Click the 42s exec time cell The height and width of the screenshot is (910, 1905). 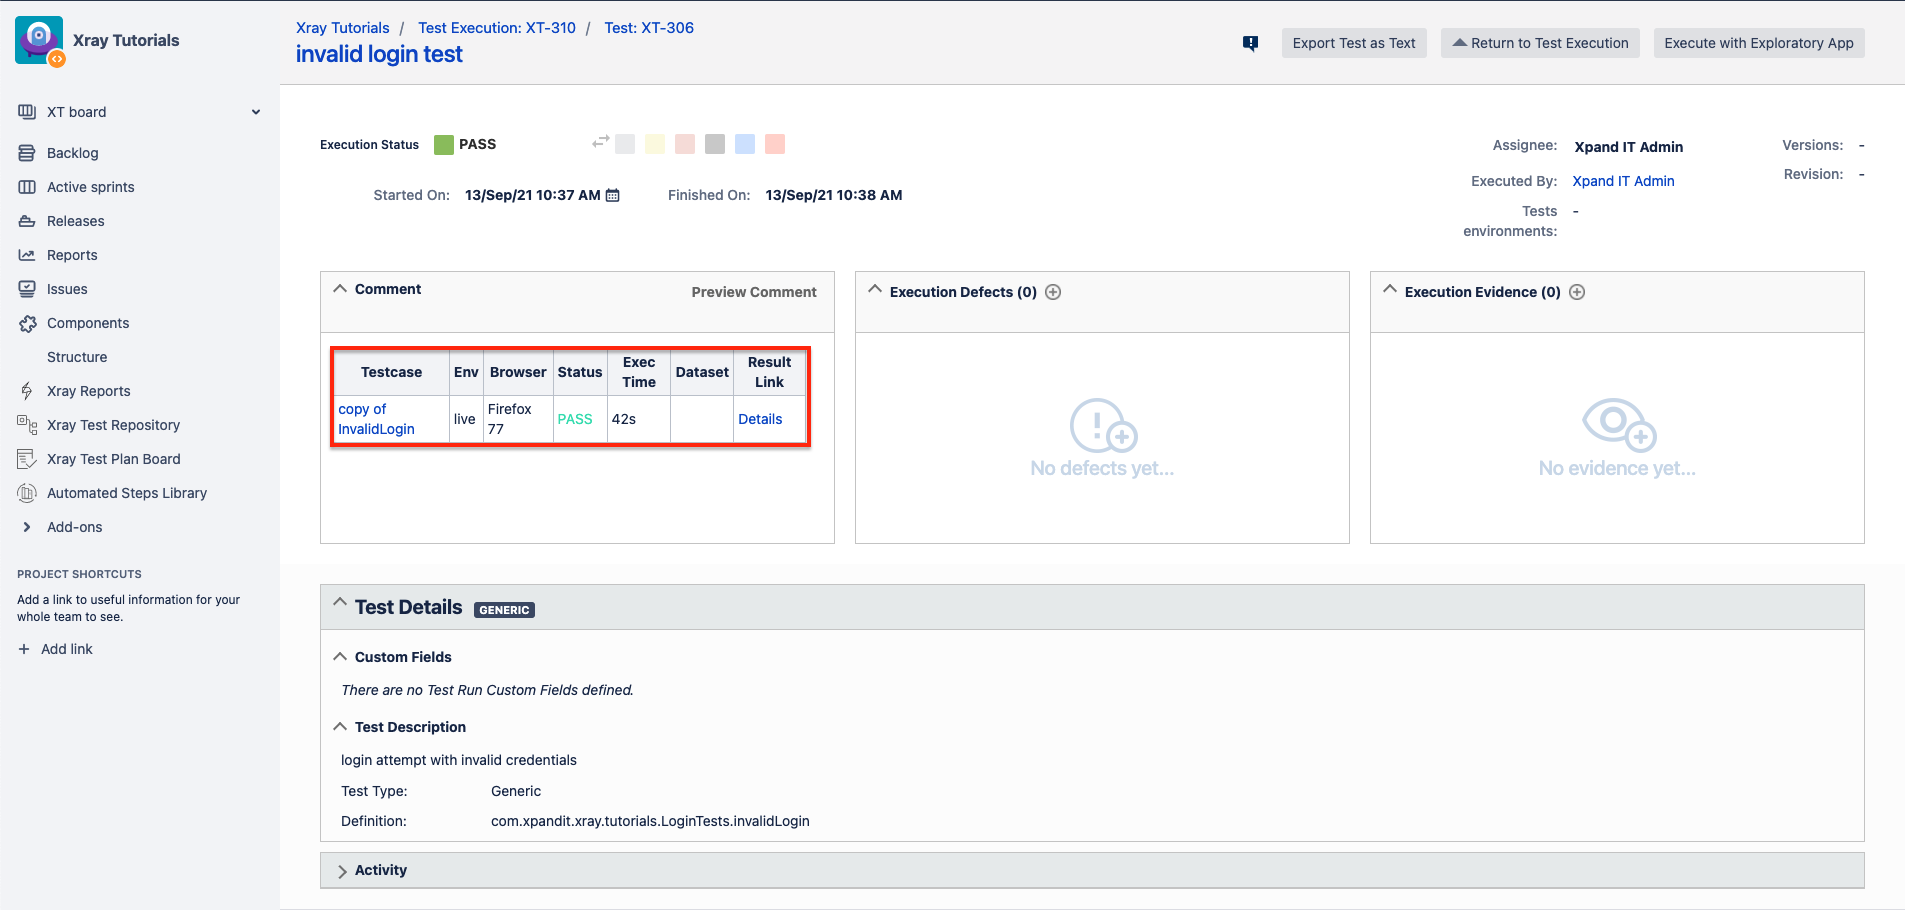(639, 419)
